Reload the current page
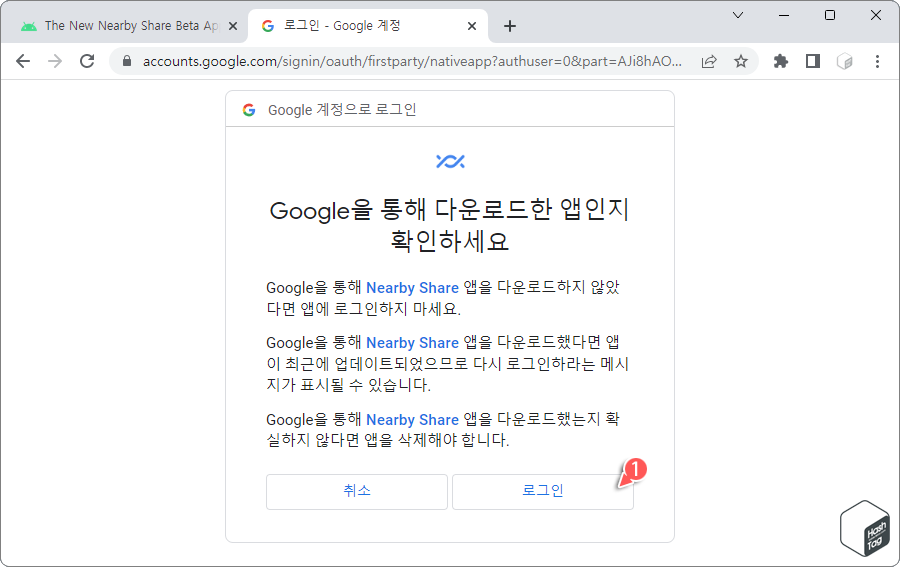The image size is (900, 567). tap(87, 61)
